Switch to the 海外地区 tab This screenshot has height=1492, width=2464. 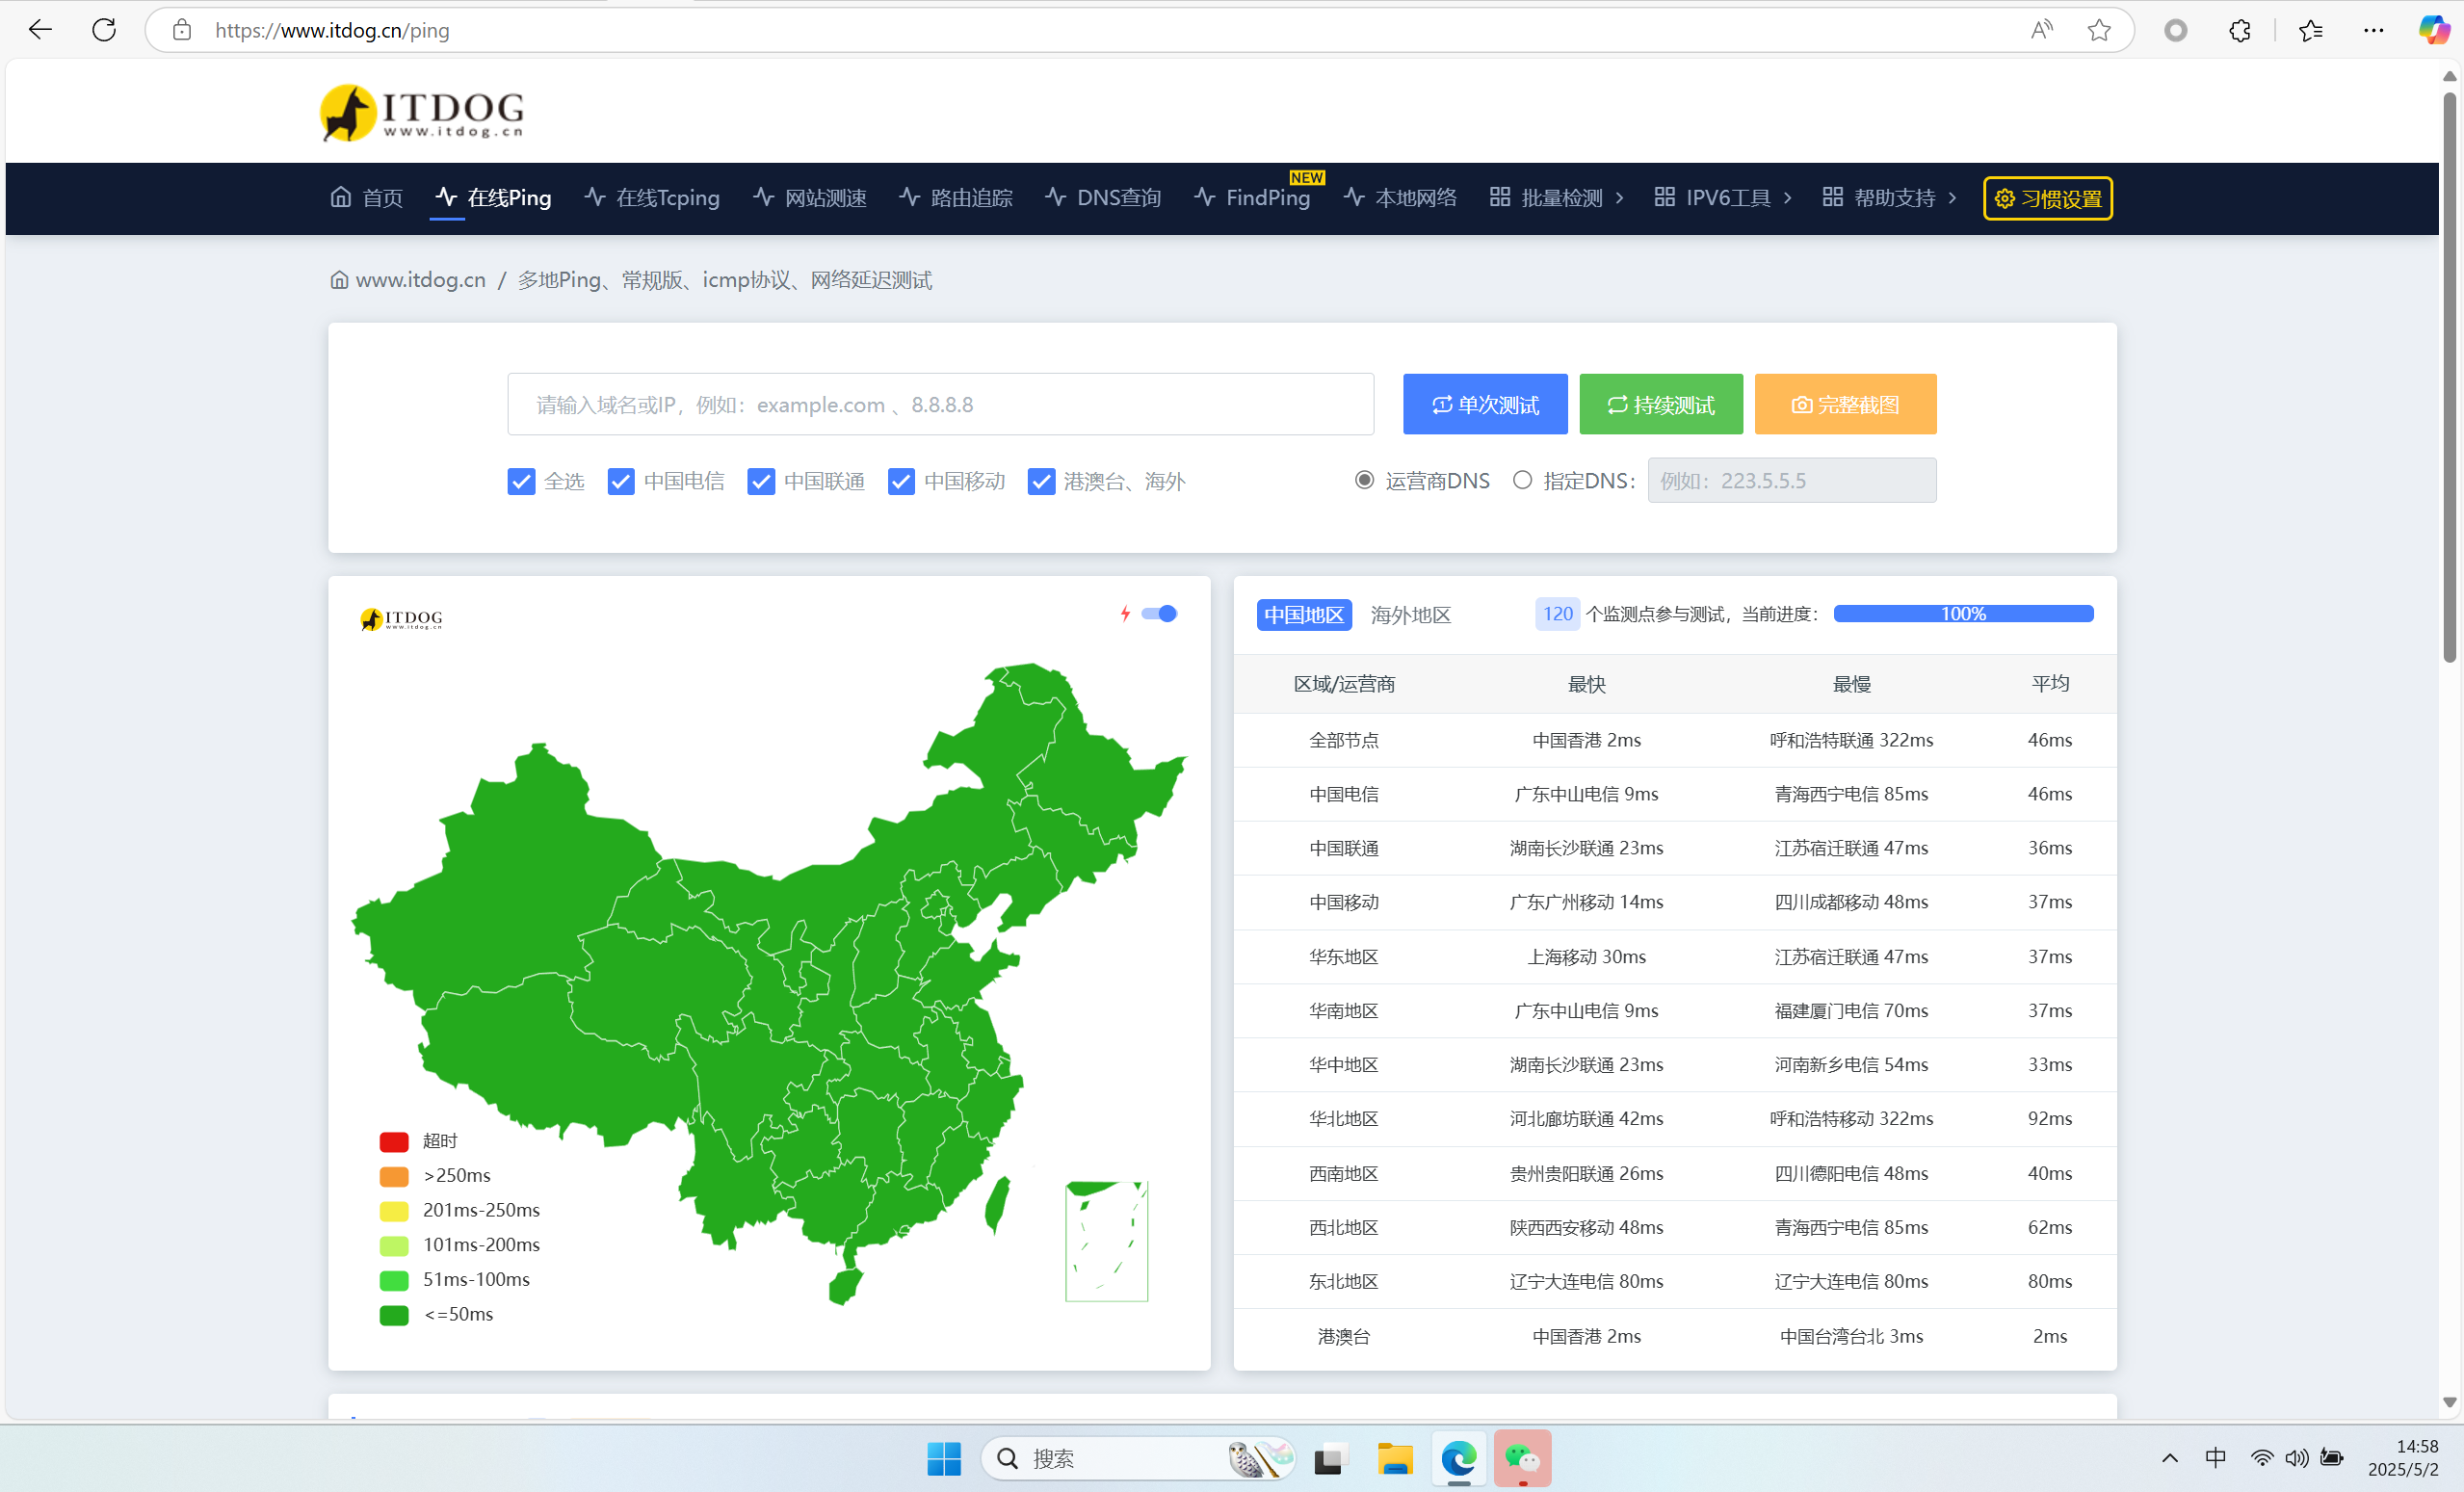pos(1410,615)
